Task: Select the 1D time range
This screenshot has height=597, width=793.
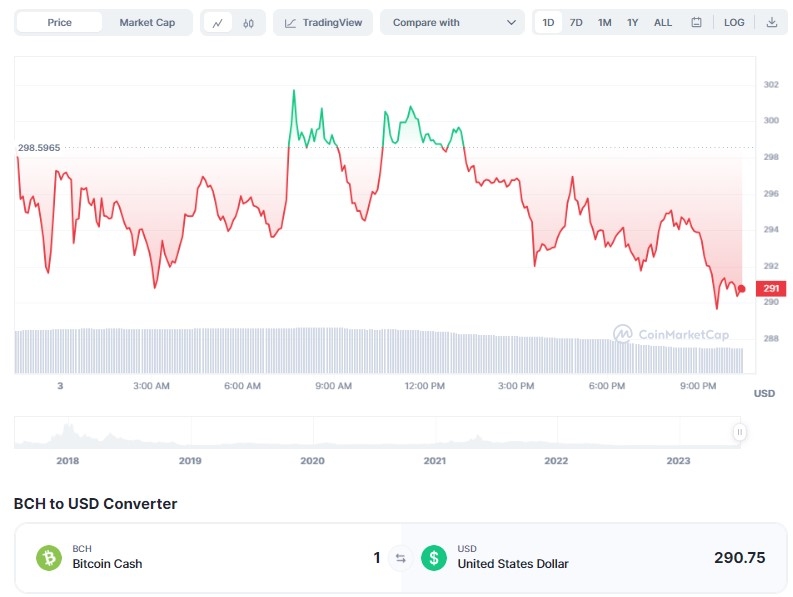Action: click(548, 23)
